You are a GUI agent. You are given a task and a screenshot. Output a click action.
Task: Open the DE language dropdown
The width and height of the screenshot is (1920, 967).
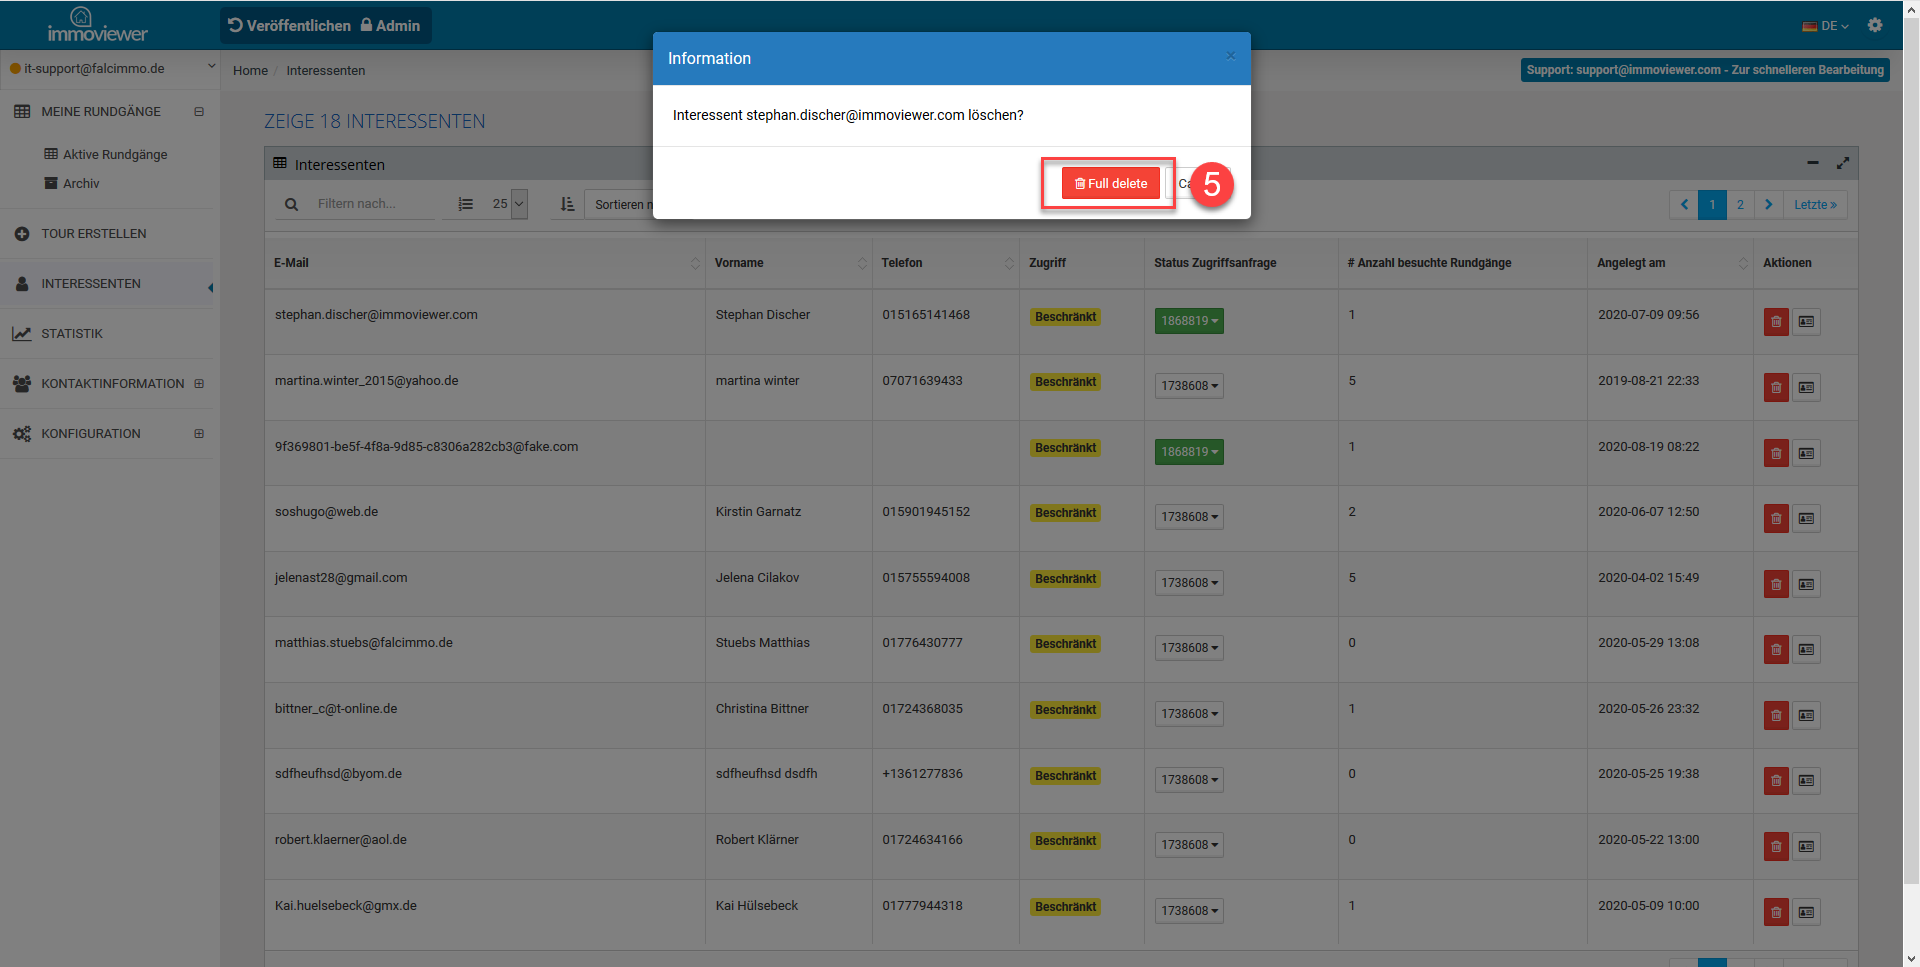coord(1826,26)
